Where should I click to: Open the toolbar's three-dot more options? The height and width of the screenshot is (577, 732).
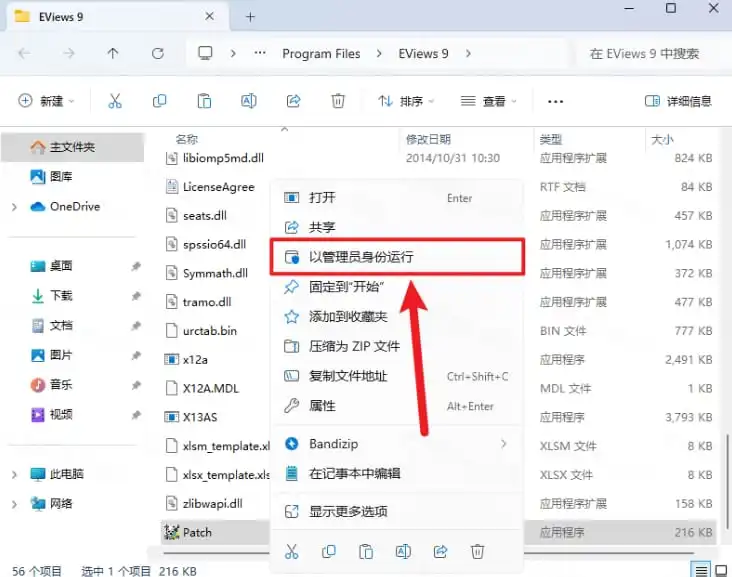(x=555, y=101)
